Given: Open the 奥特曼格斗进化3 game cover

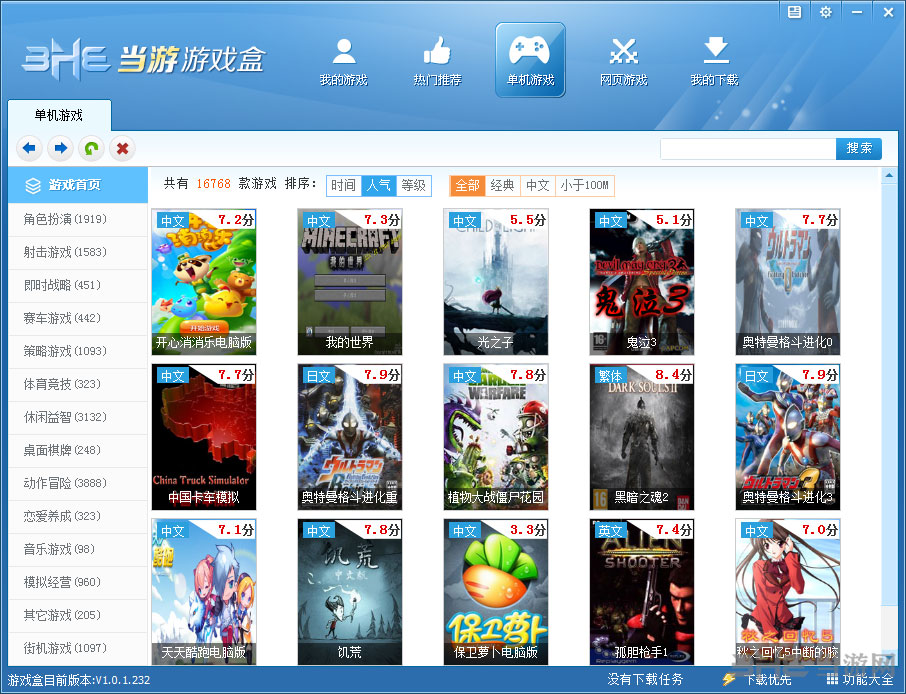Looking at the screenshot, I should tap(788, 437).
